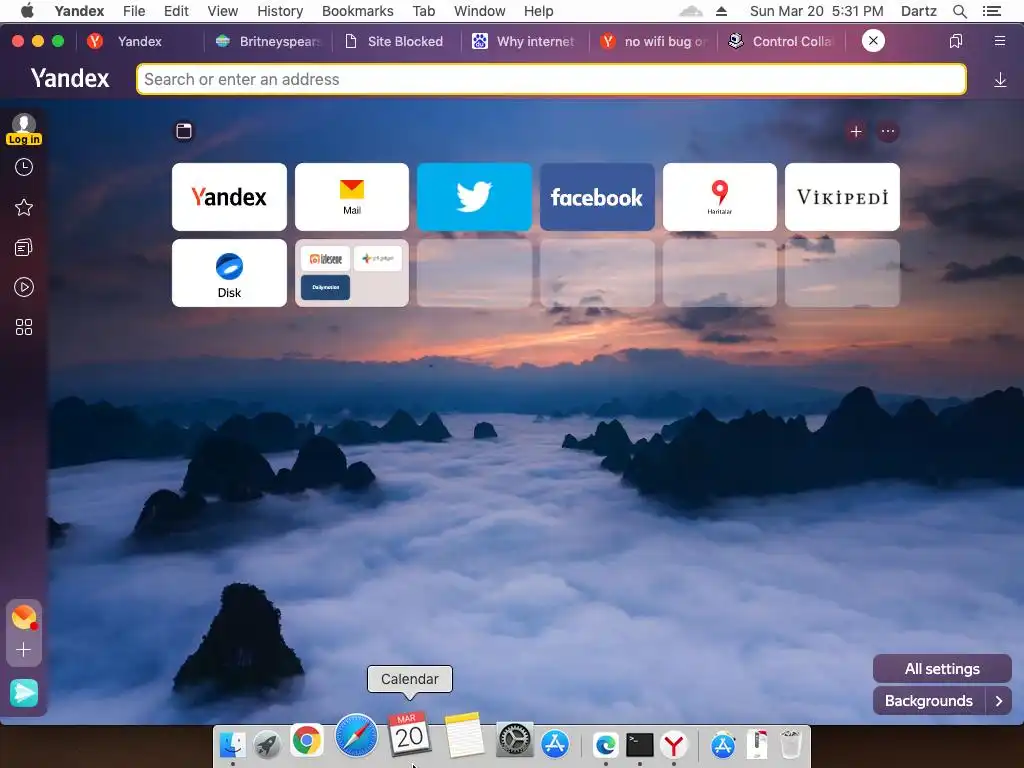Launch Google Chrome from the Dock
Screen dimensions: 1024x768
tap(306, 741)
